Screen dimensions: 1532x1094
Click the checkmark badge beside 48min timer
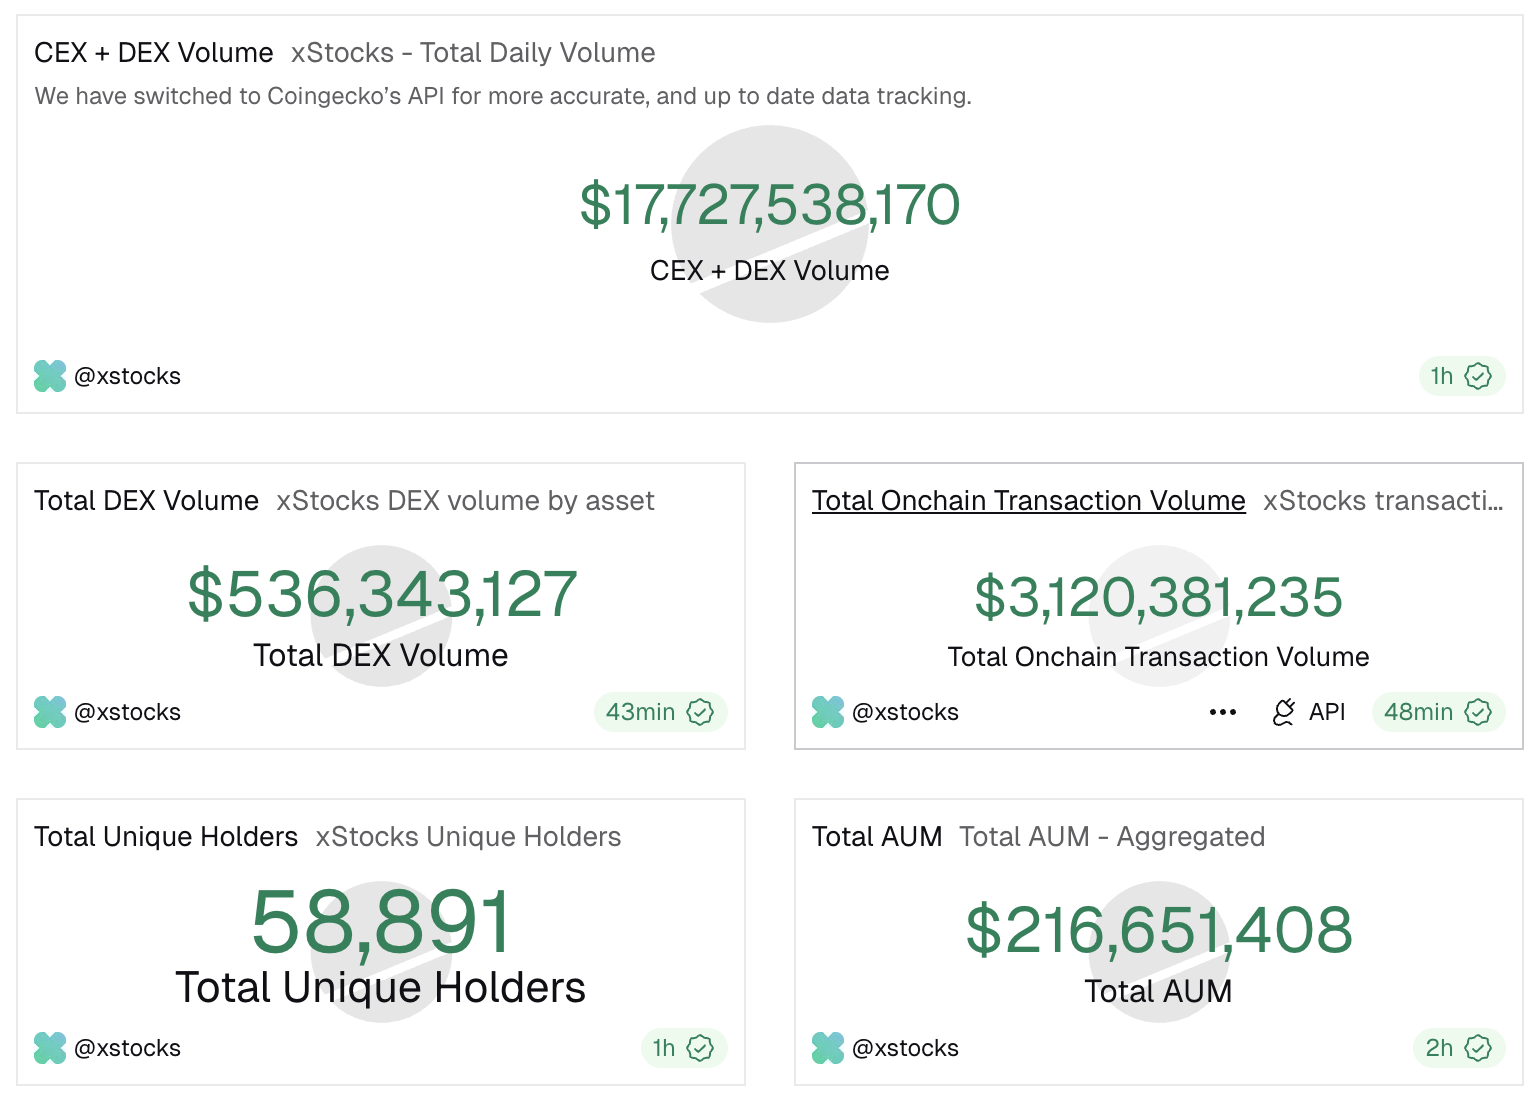click(x=1478, y=712)
